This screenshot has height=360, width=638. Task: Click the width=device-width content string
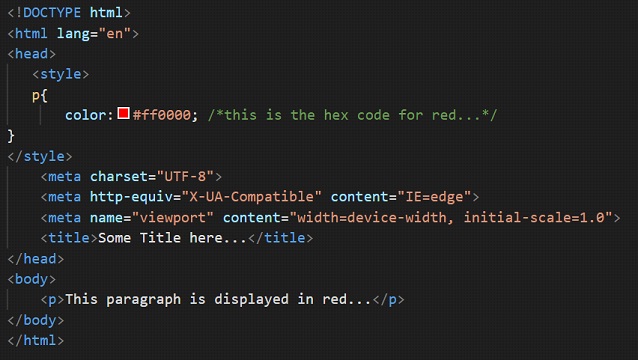(451, 218)
